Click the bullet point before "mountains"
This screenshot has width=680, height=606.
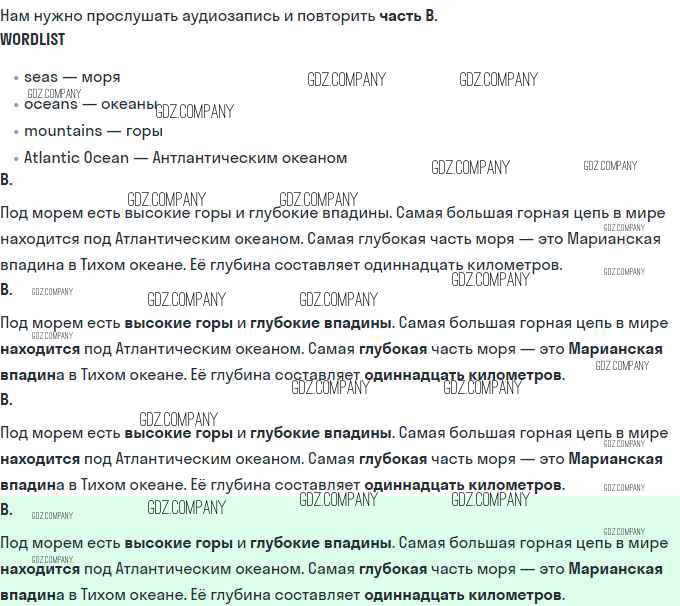pos(15,132)
